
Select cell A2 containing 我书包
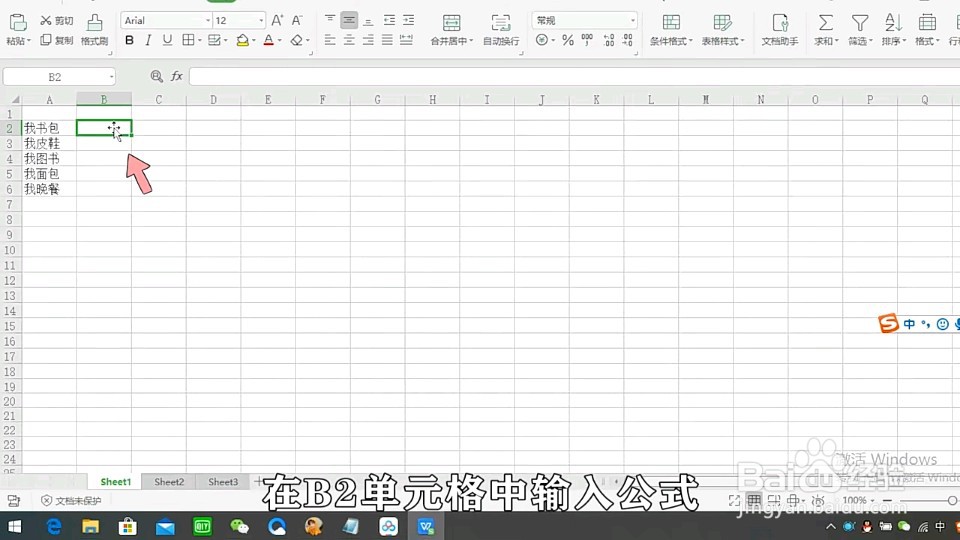coord(49,128)
